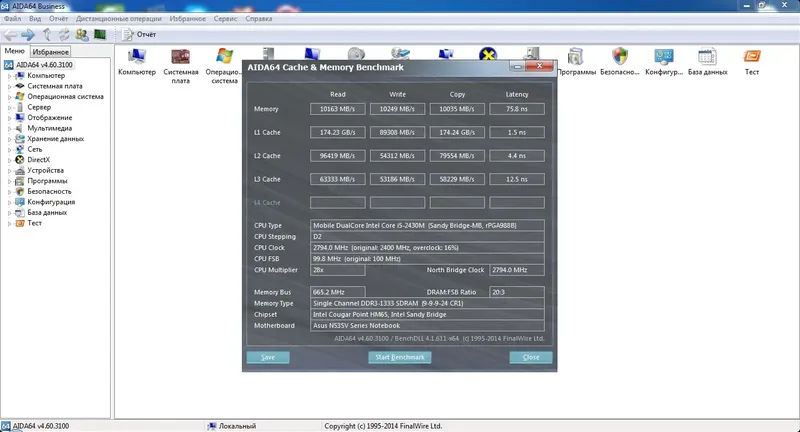Image resolution: width=800 pixels, height=432 pixels.
Task: Click the DirectX icon behind the benchmark dialog
Action: coord(488,54)
